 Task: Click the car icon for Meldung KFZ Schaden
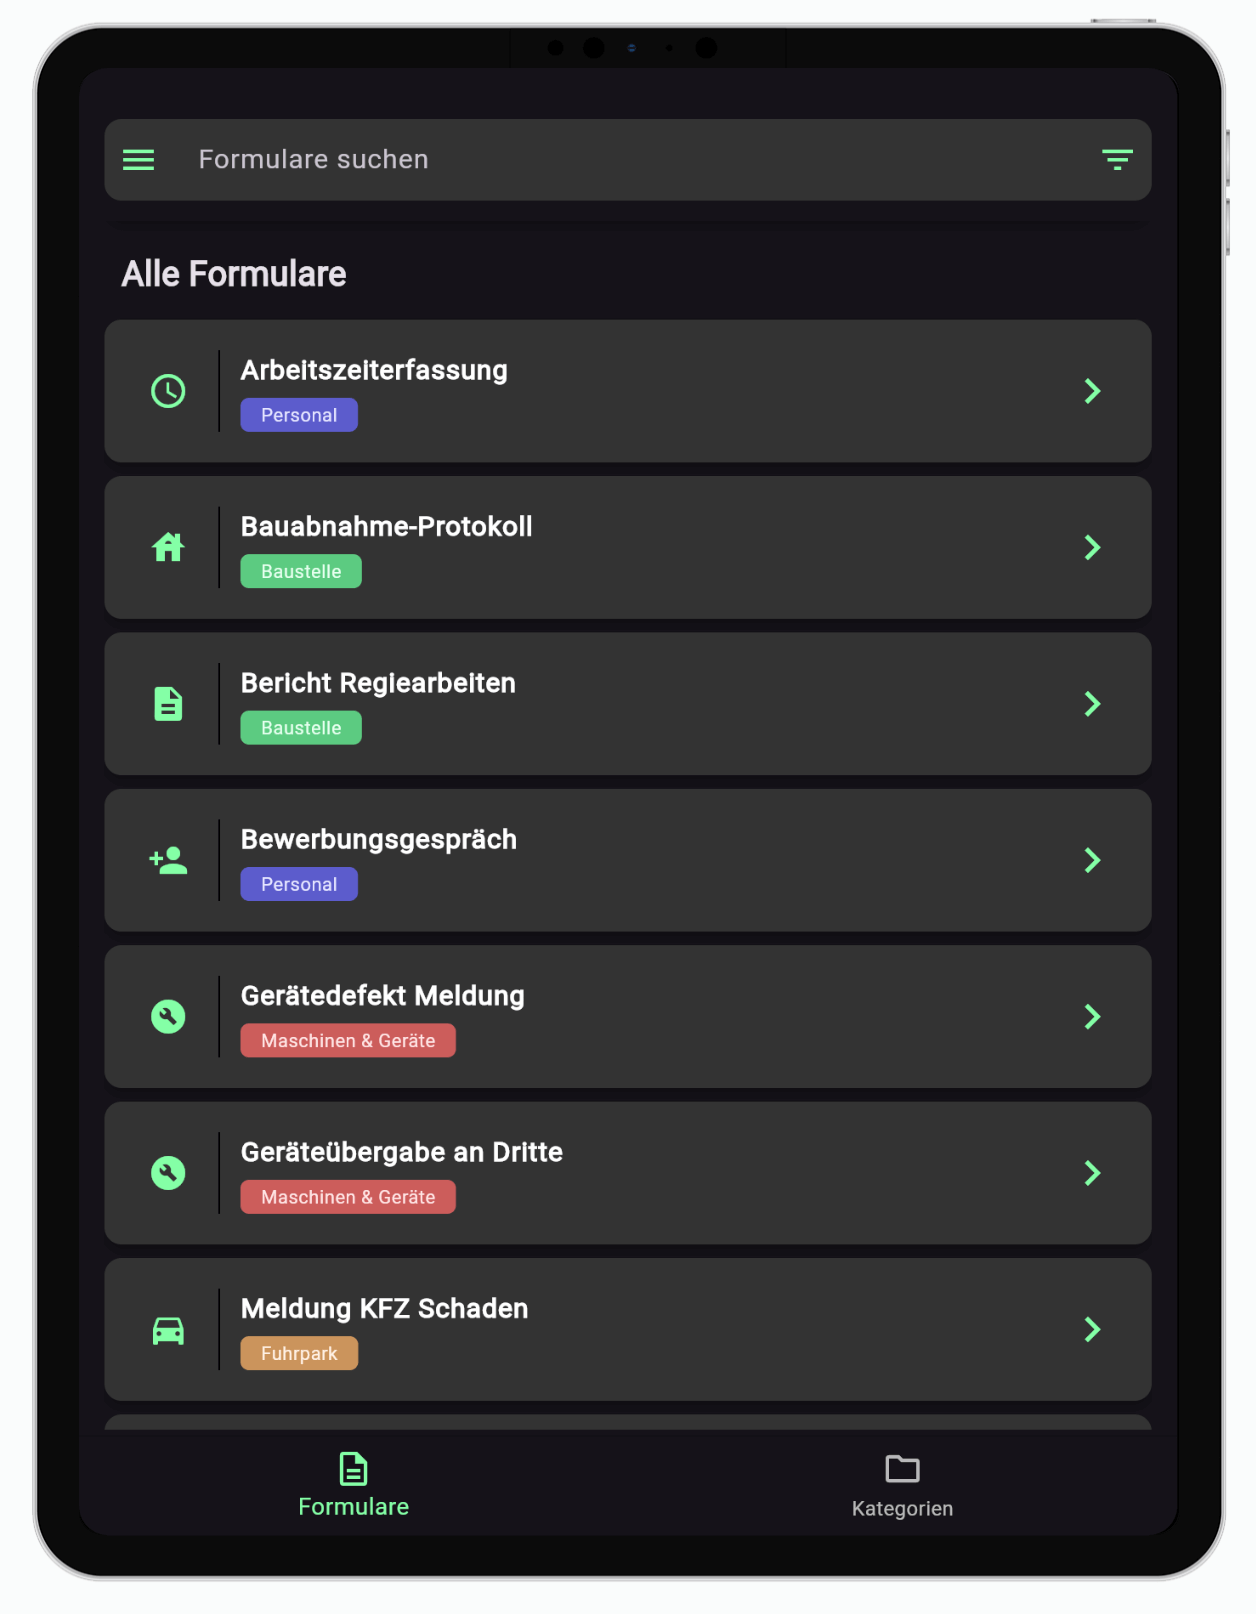click(168, 1330)
